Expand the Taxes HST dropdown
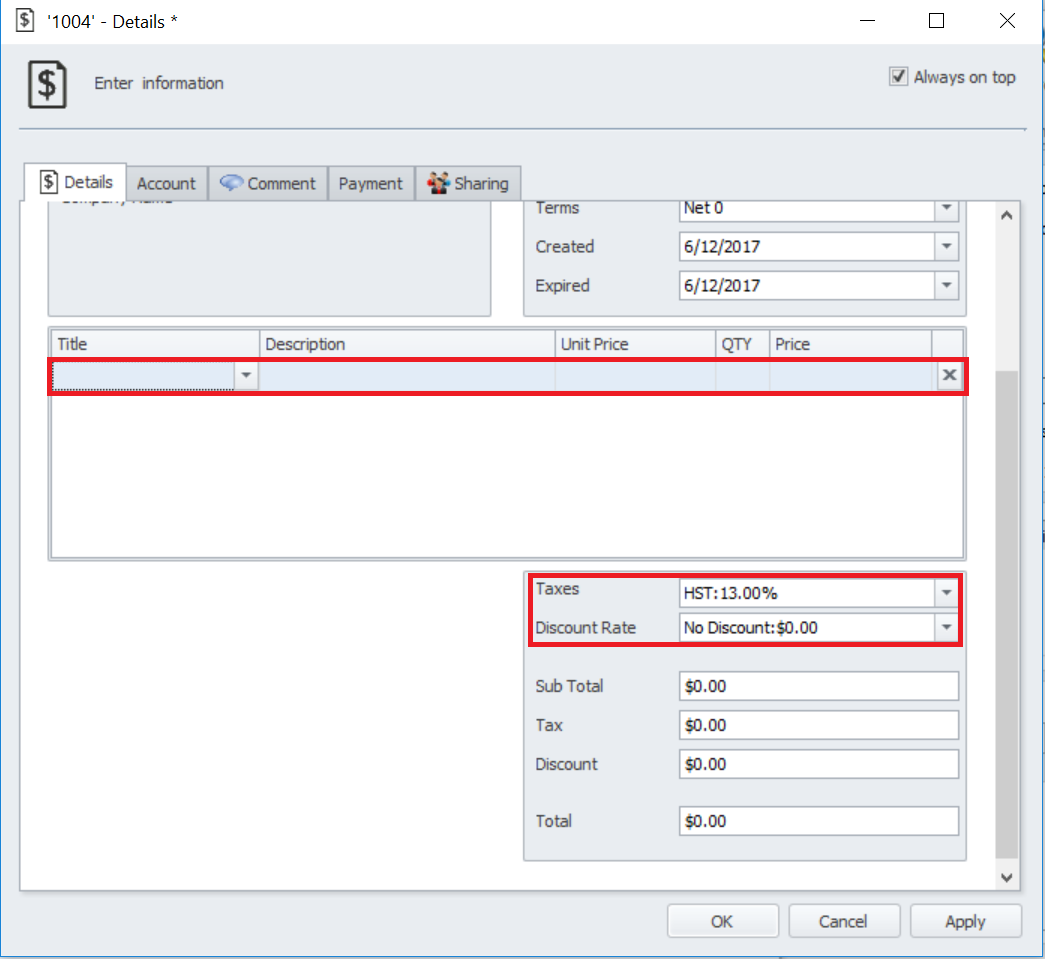Image resolution: width=1045 pixels, height=959 pixels. tap(945, 593)
